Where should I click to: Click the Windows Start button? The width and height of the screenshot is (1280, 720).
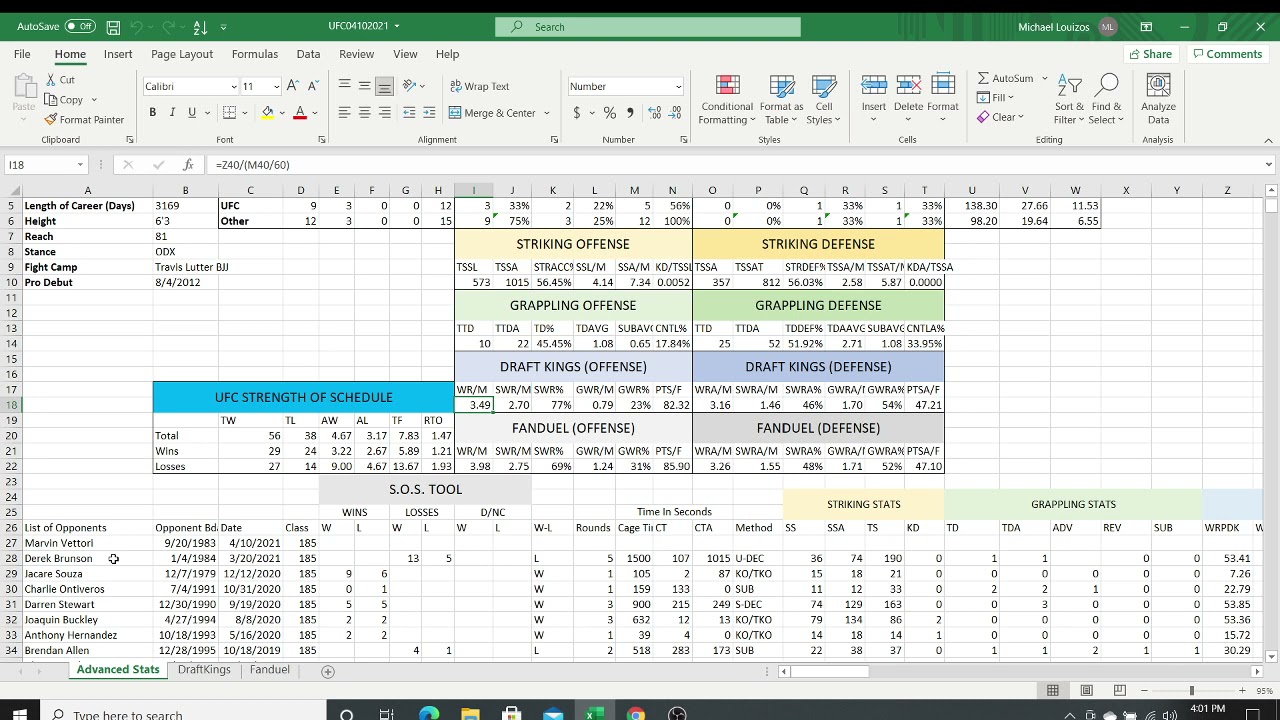click(20, 714)
